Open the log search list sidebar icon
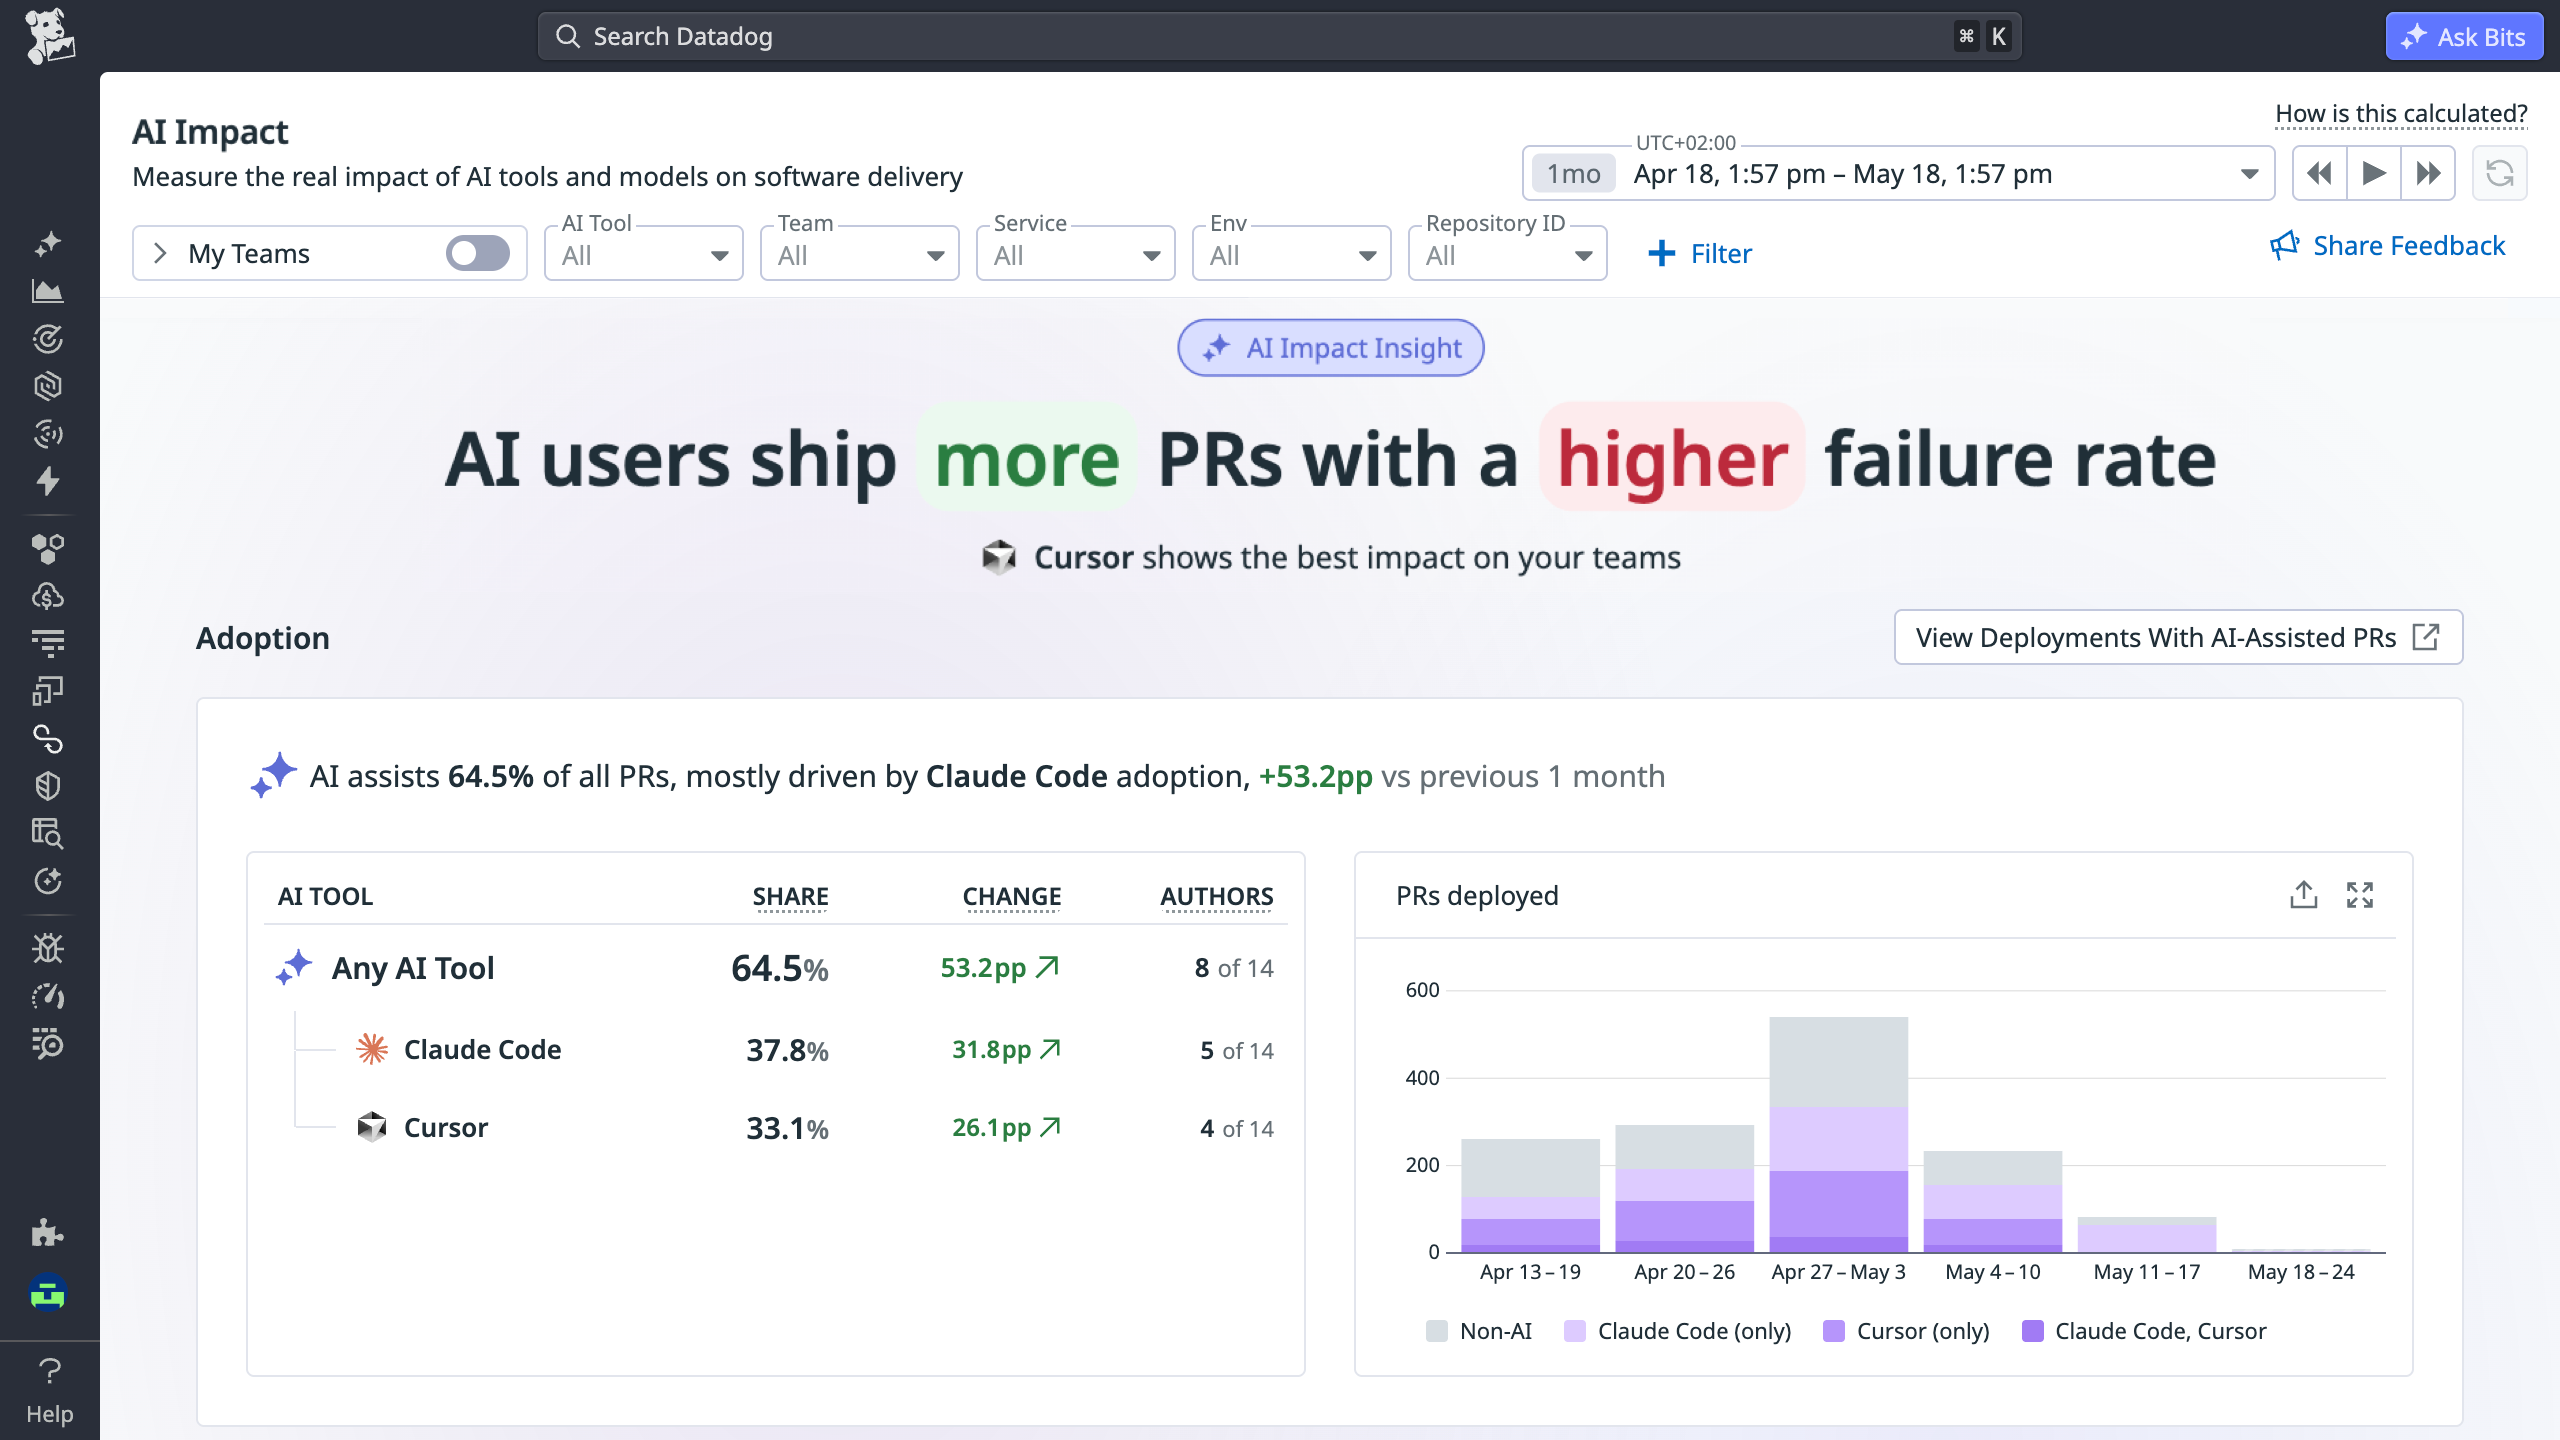The height and width of the screenshot is (1440, 2560). tap(48, 1043)
